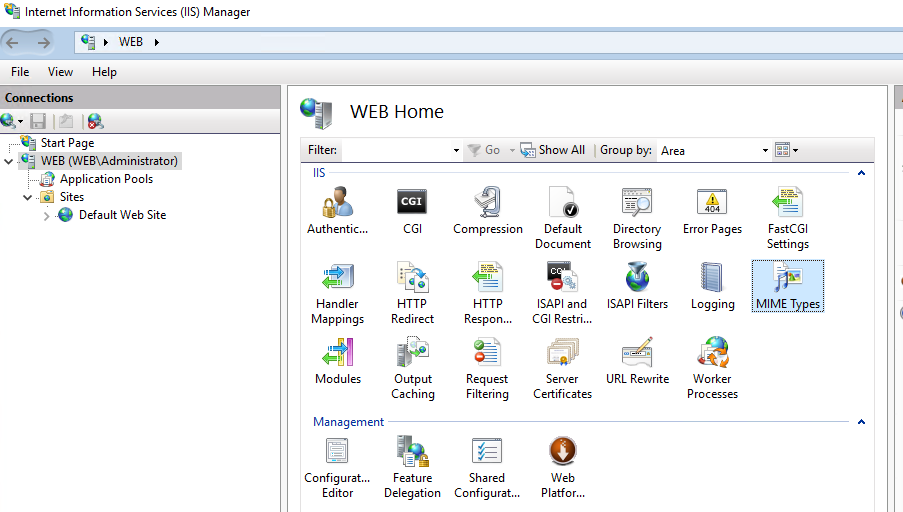
Task: Collapse the IIS group section
Action: tap(861, 173)
